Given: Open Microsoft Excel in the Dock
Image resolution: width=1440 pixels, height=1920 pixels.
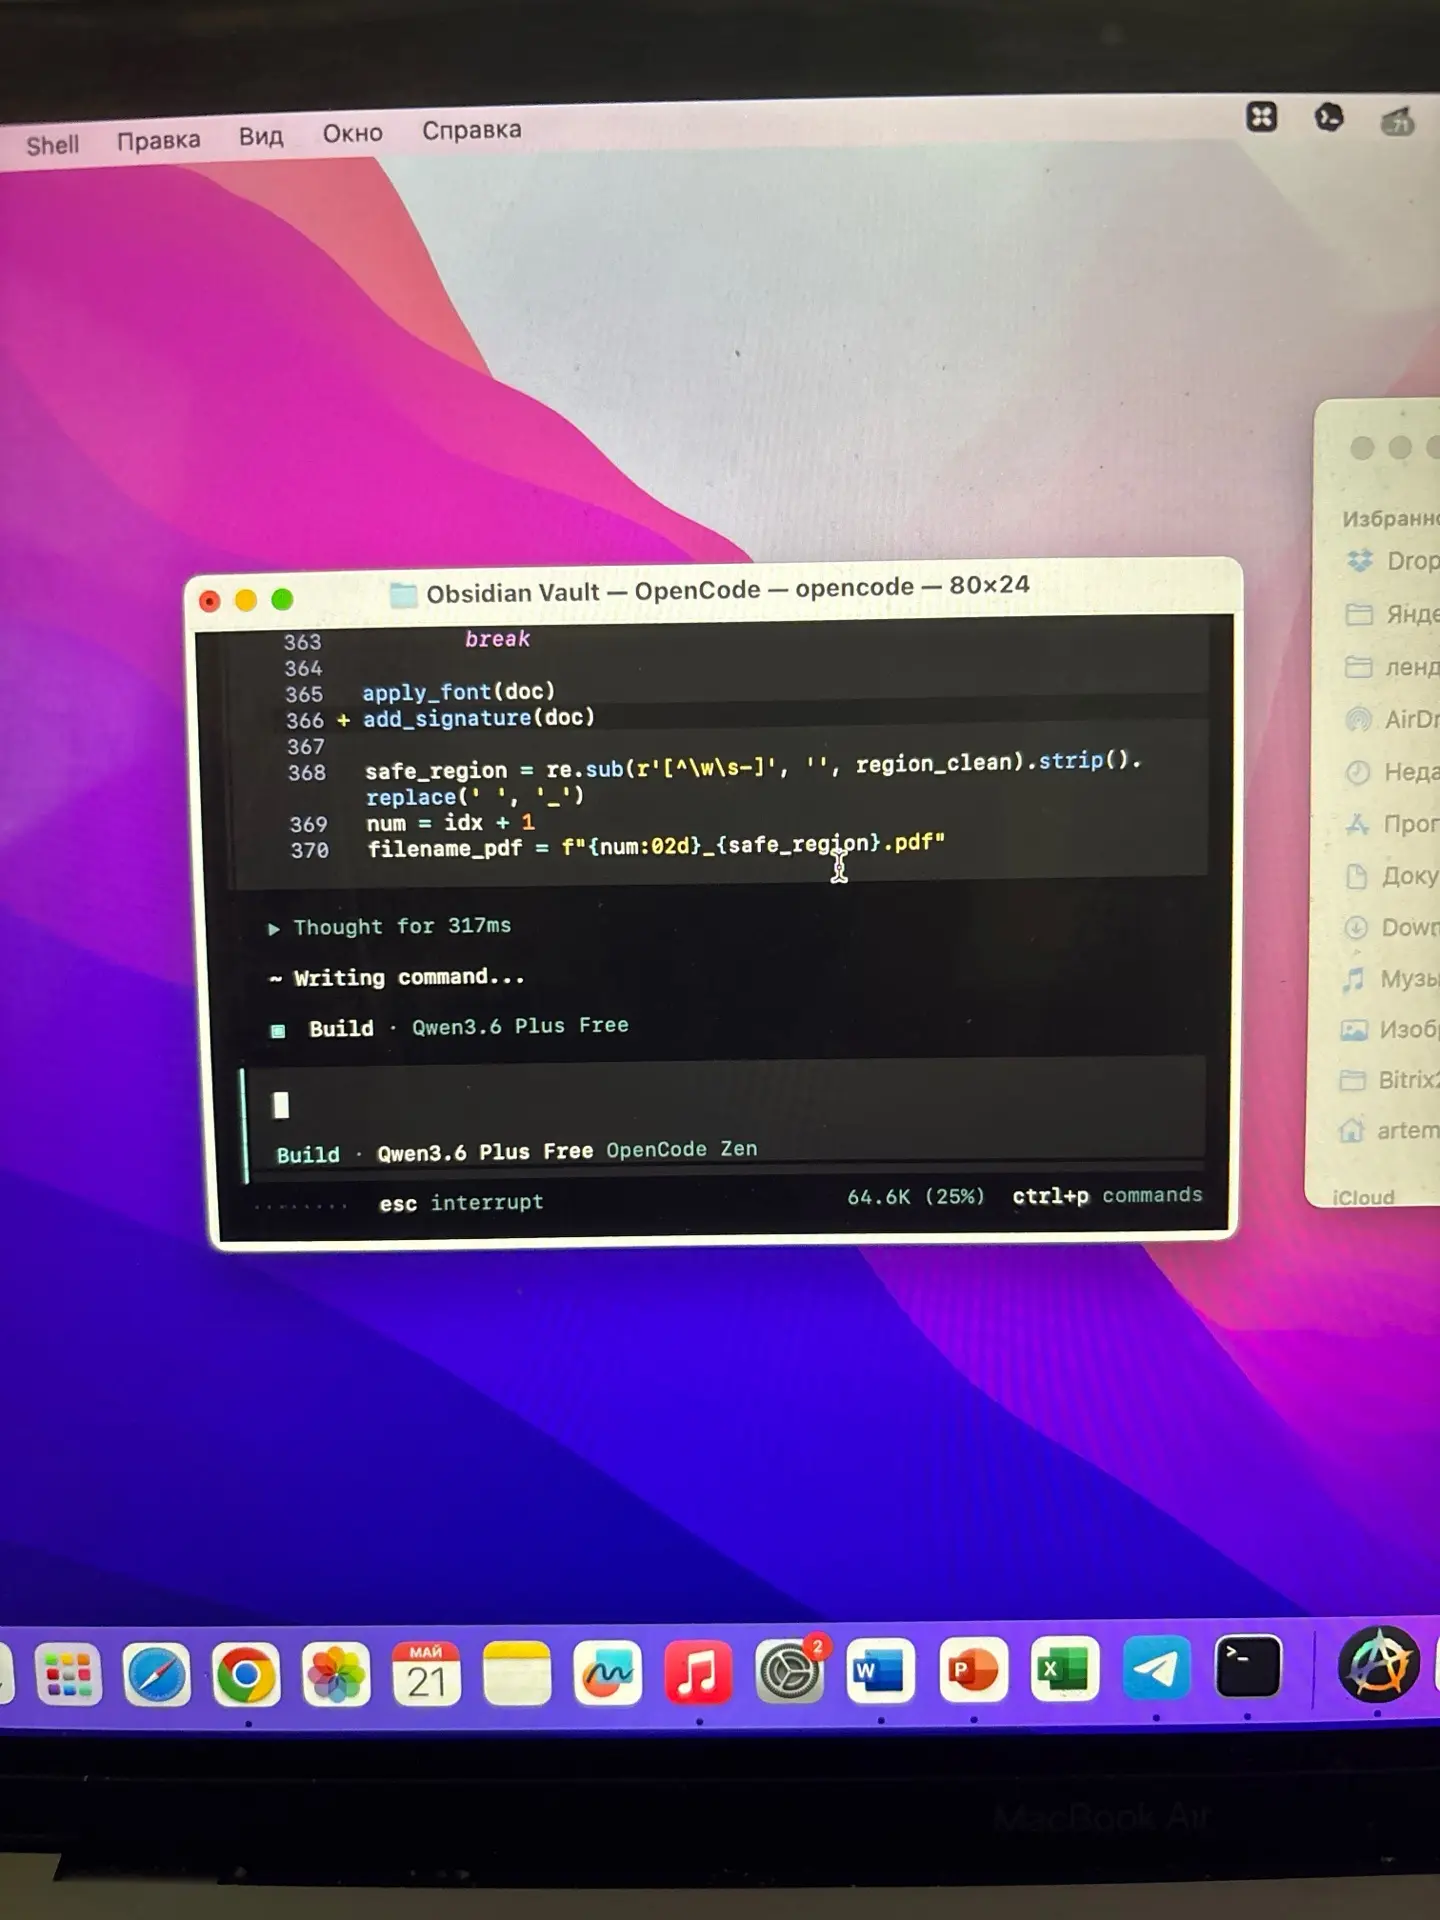Looking at the screenshot, I should coord(1064,1668).
